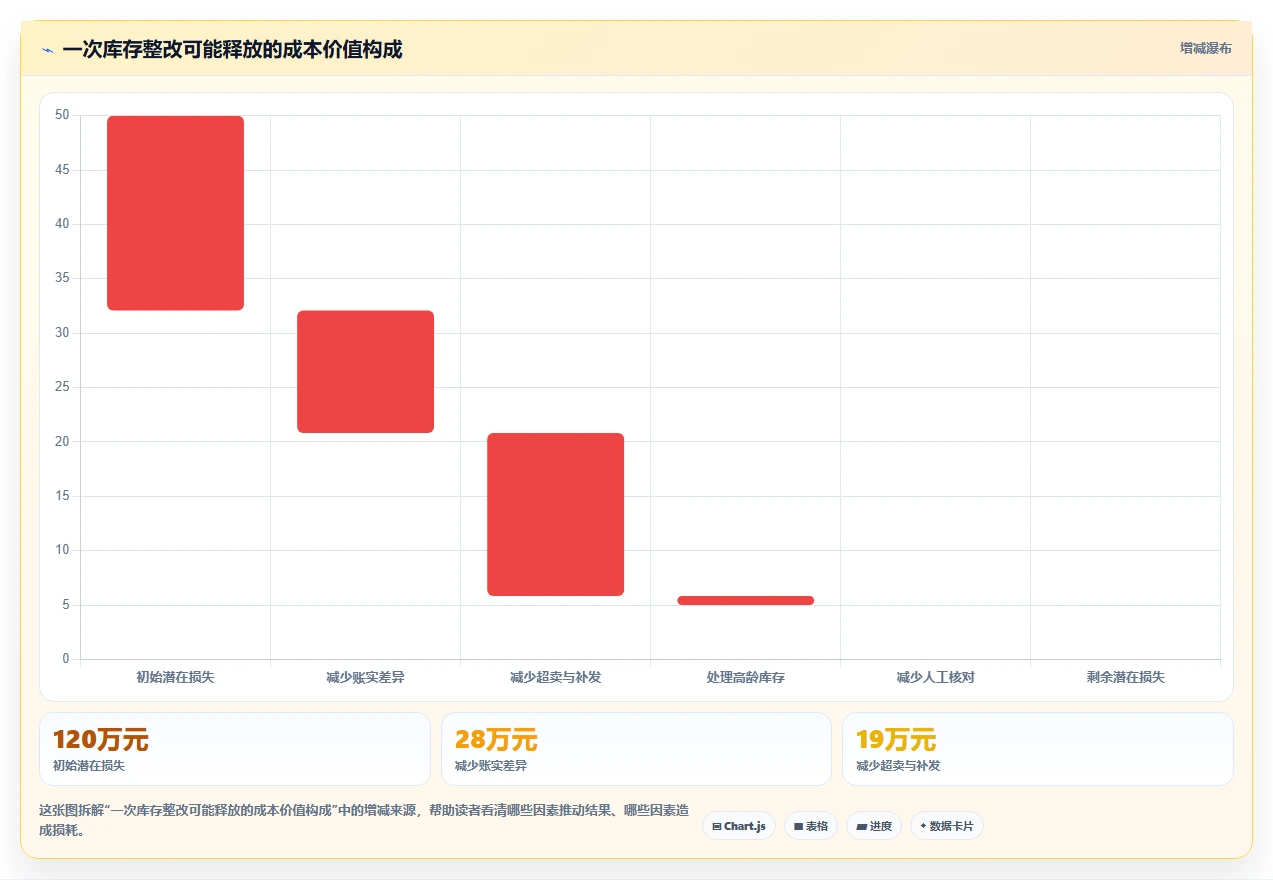This screenshot has height=880, width=1273.
Task: Click y-axis value 45
Action: point(62,170)
